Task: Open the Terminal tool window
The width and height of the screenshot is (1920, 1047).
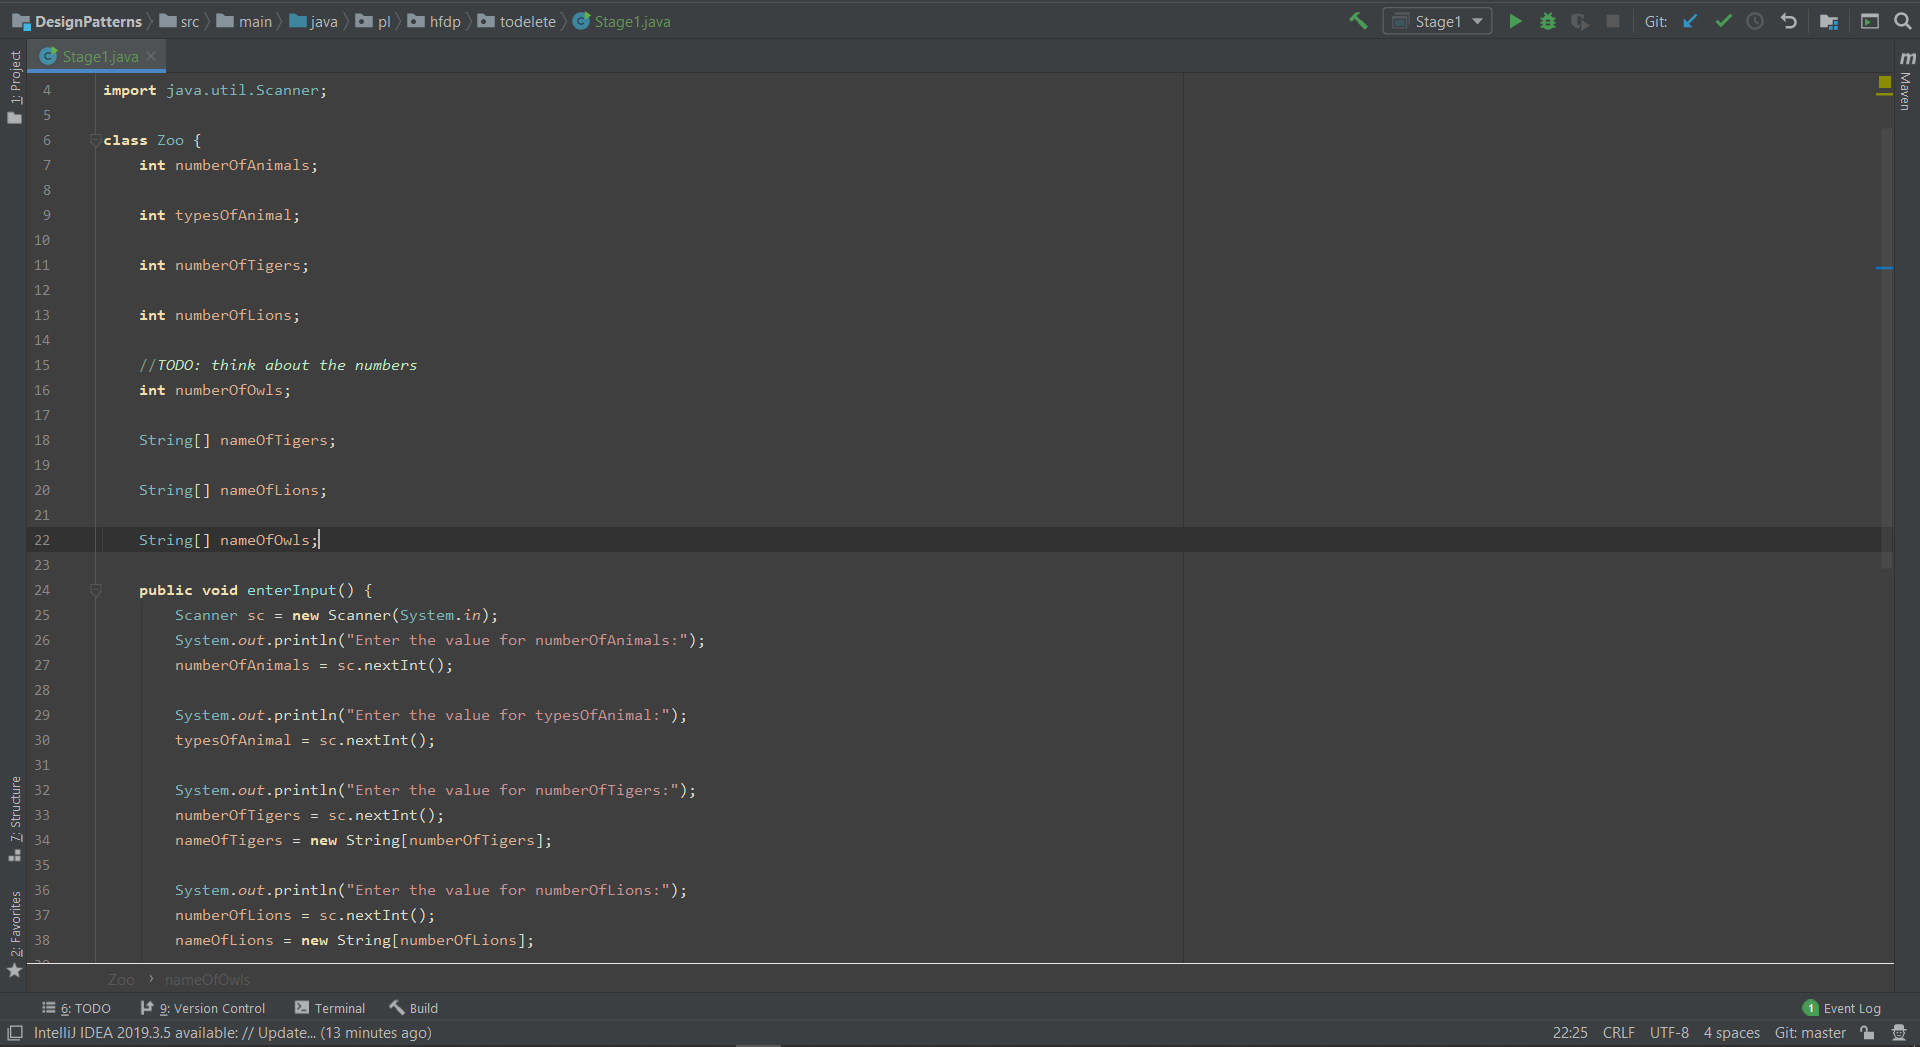Action: pyautogui.click(x=330, y=1008)
